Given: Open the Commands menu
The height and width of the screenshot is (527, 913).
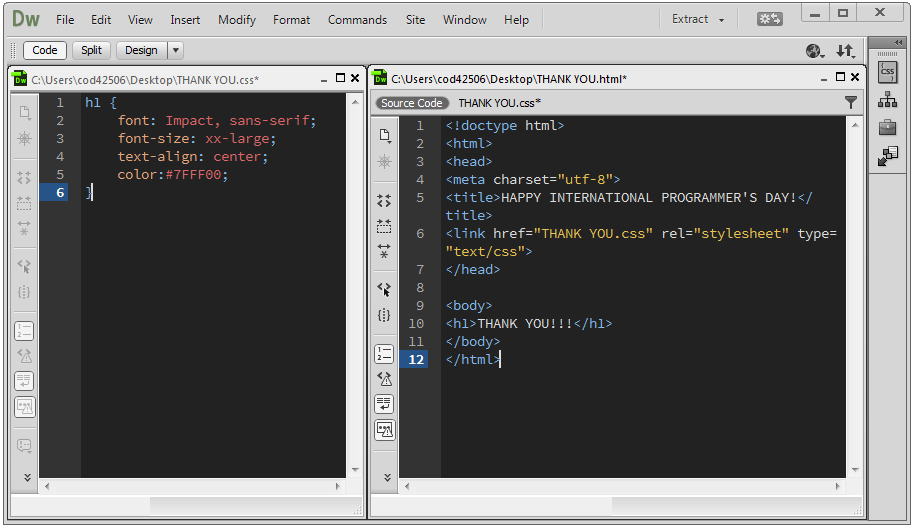Looking at the screenshot, I should (x=358, y=20).
